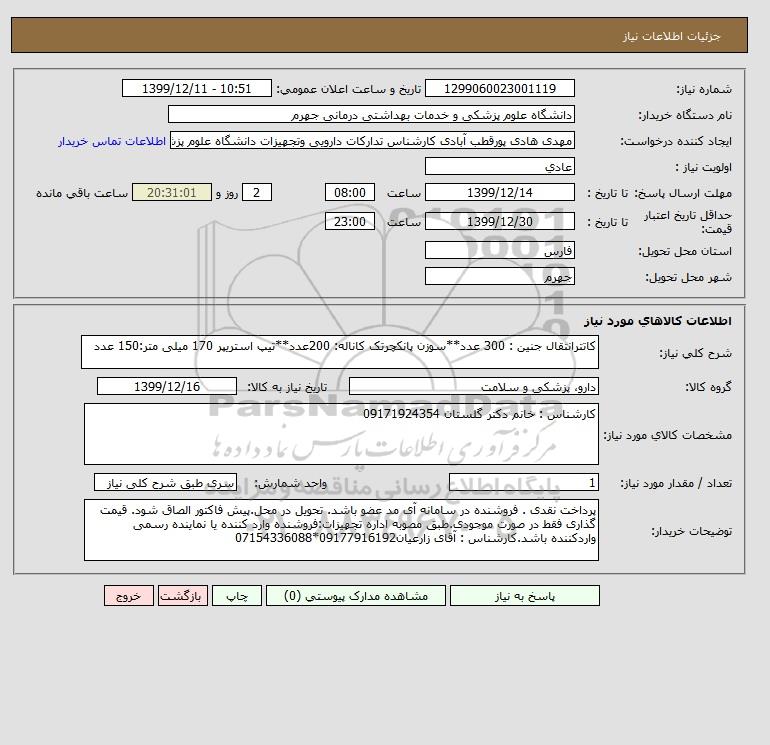770x745 pixels.
Task: Open اطلاعات تماس خریدار link
Action: point(112,141)
